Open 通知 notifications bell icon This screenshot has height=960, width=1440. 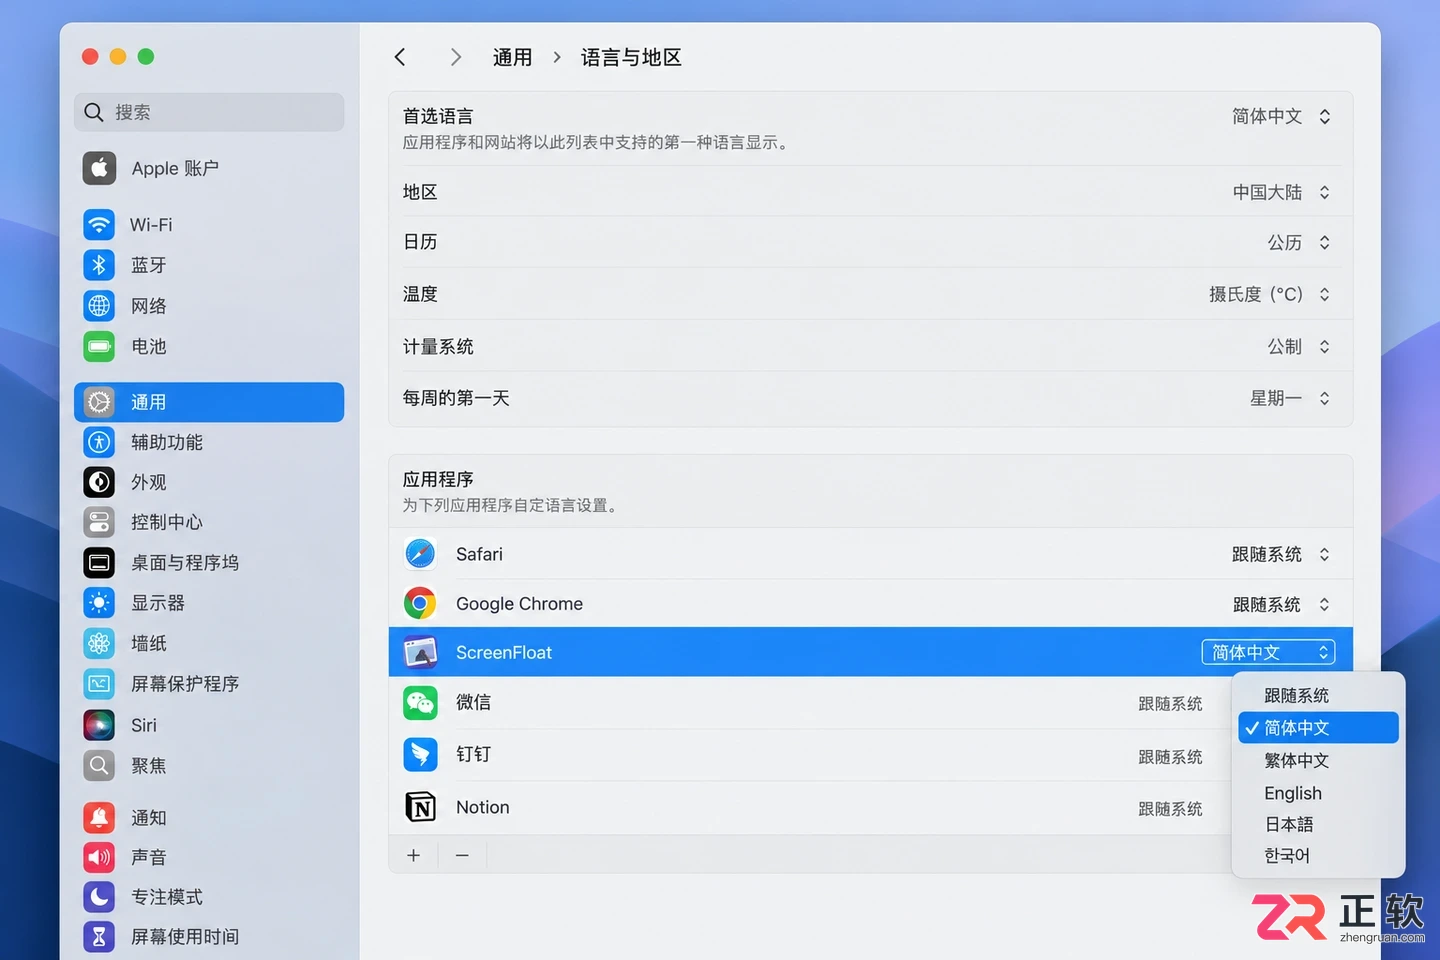click(x=99, y=818)
